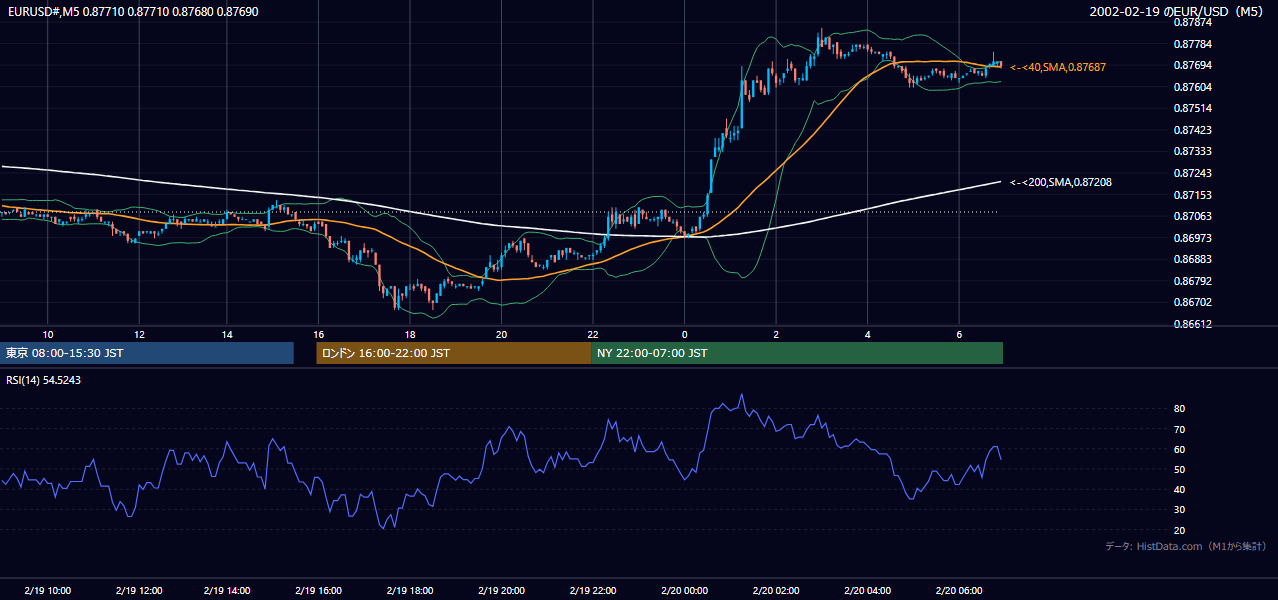Select the 200 SMA label 0.87208

click(1061, 182)
